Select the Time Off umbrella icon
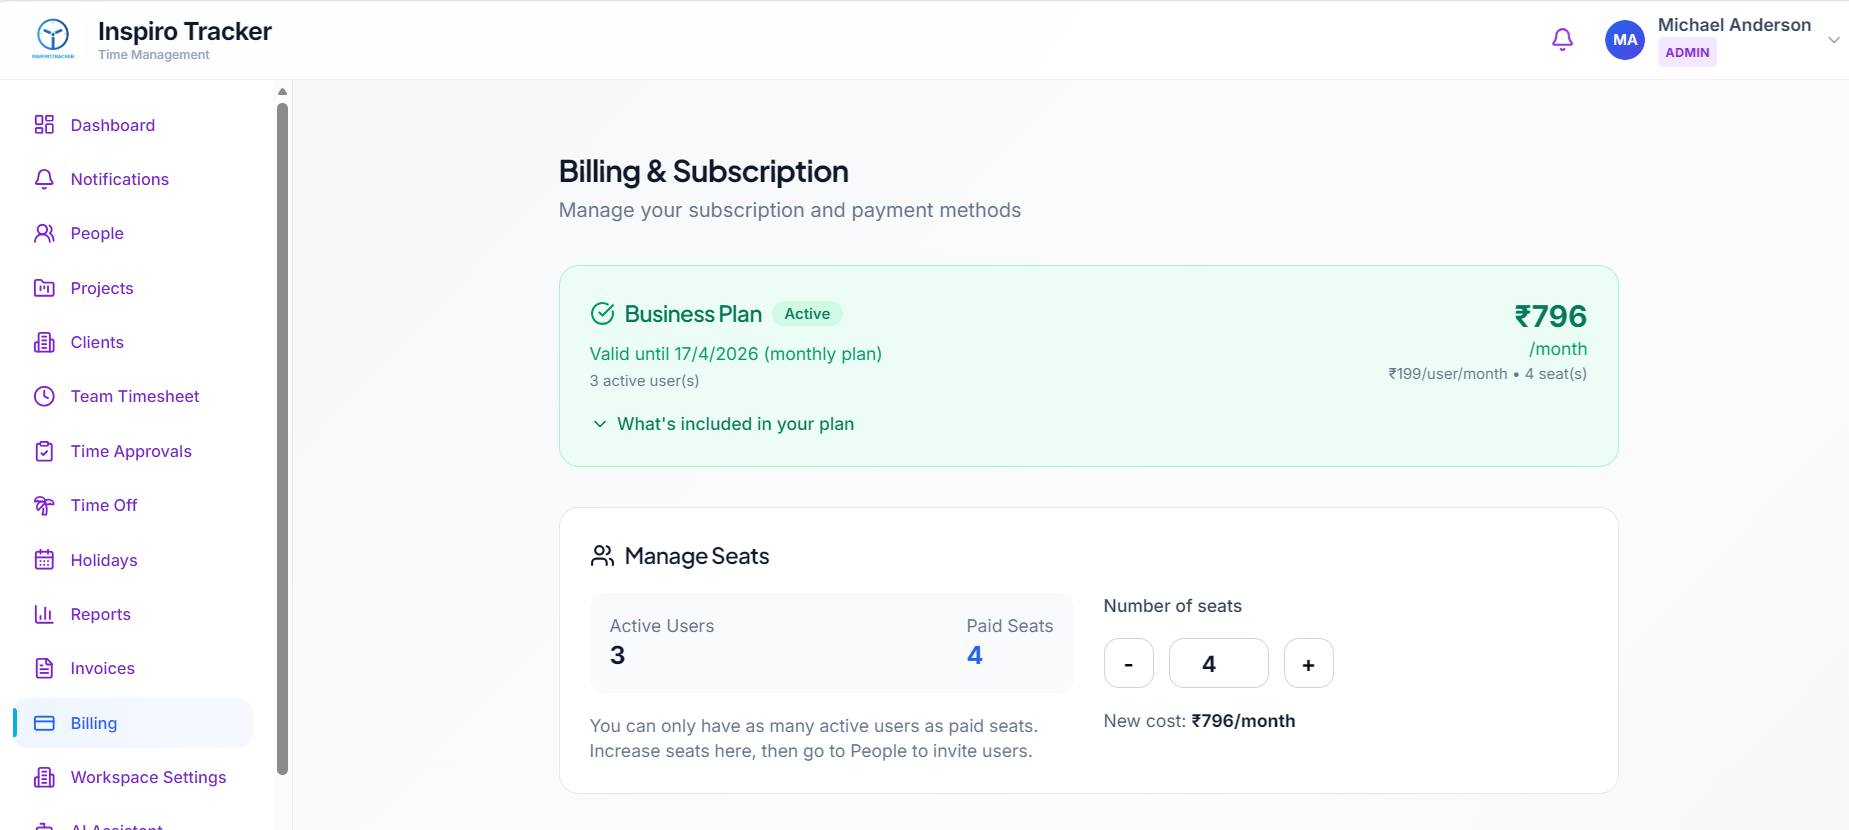The width and height of the screenshot is (1849, 830). pyautogui.click(x=44, y=505)
